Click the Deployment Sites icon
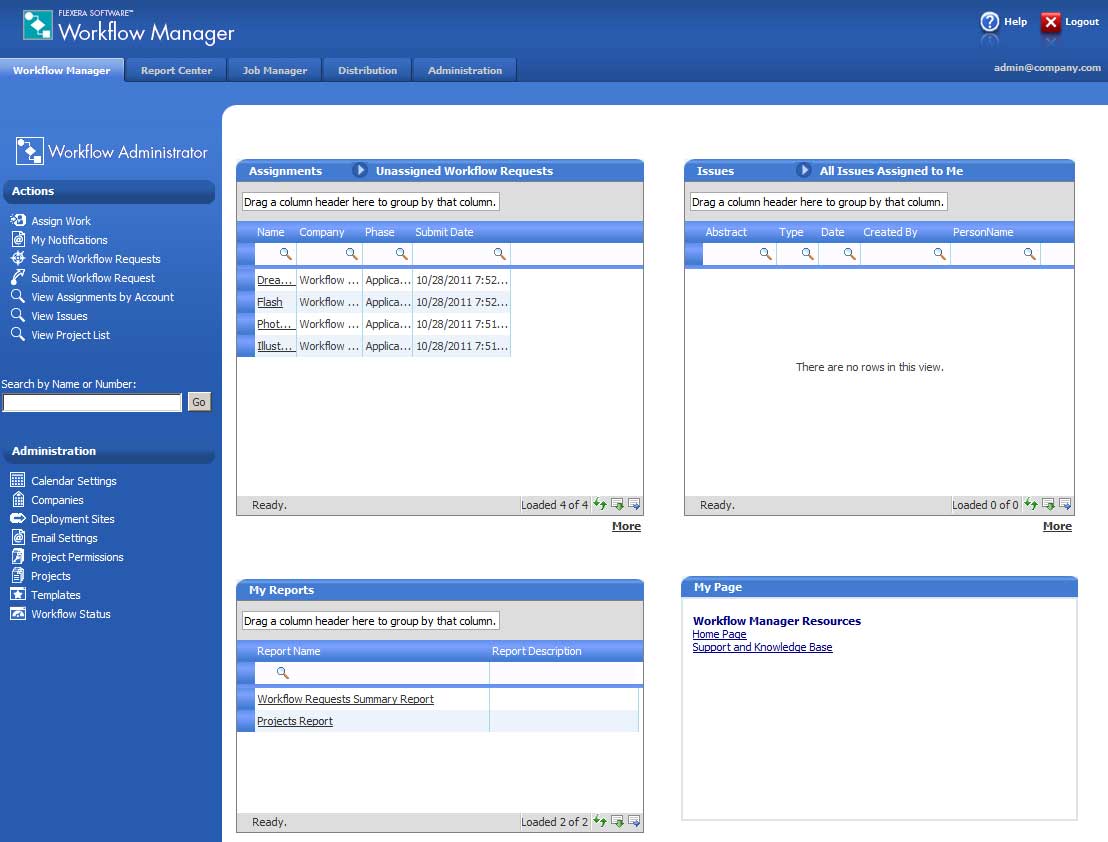Viewport: 1108px width, 842px height. (18, 518)
